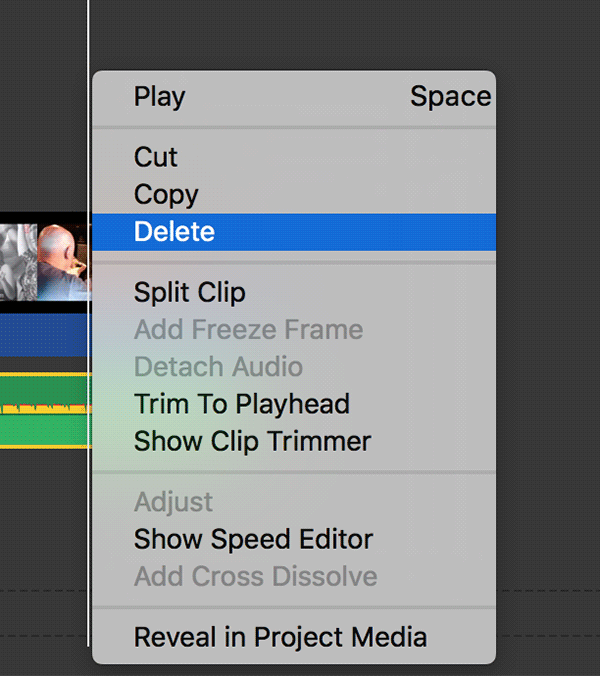This screenshot has width=600, height=676.
Task: Click the grayscale video frame thumbnail
Action: (17, 262)
